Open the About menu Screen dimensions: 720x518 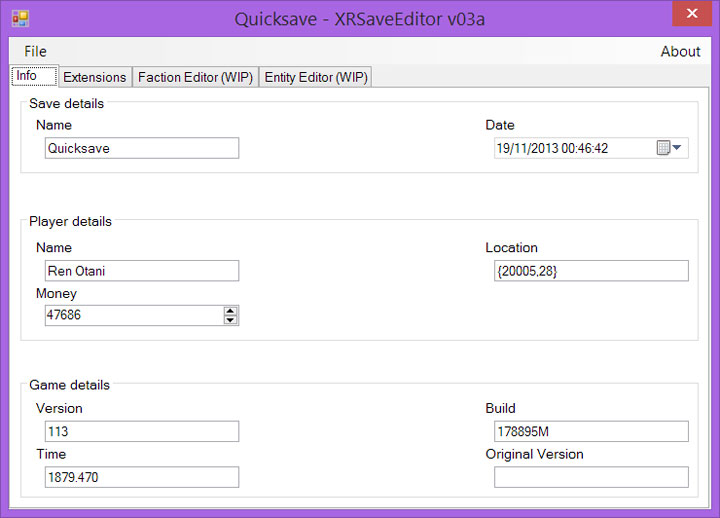680,51
